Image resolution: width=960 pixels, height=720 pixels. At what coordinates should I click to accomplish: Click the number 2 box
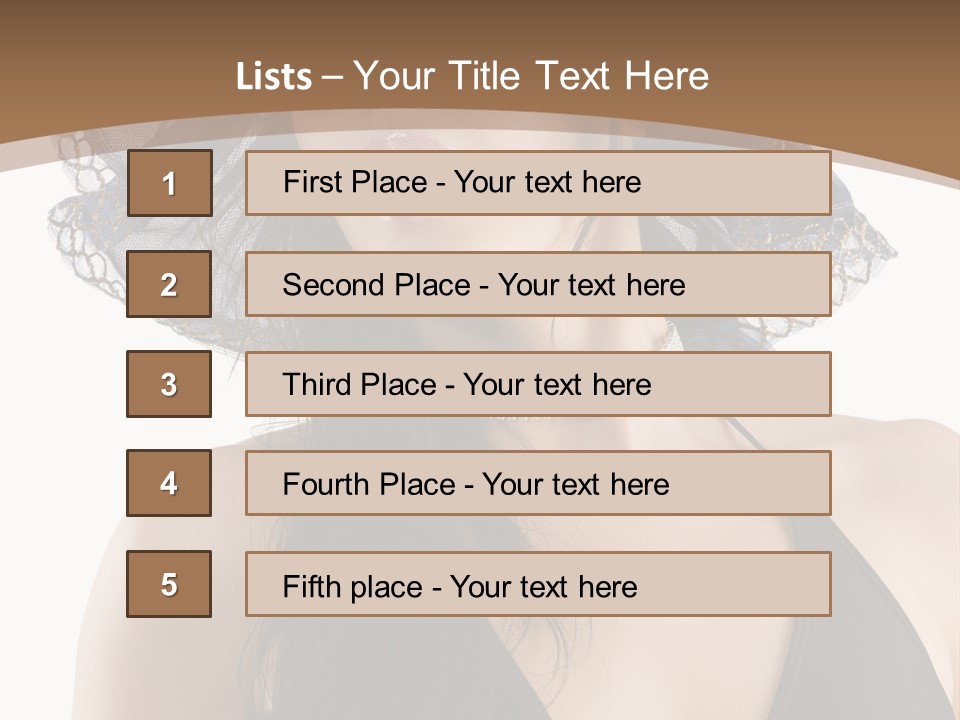tap(169, 284)
